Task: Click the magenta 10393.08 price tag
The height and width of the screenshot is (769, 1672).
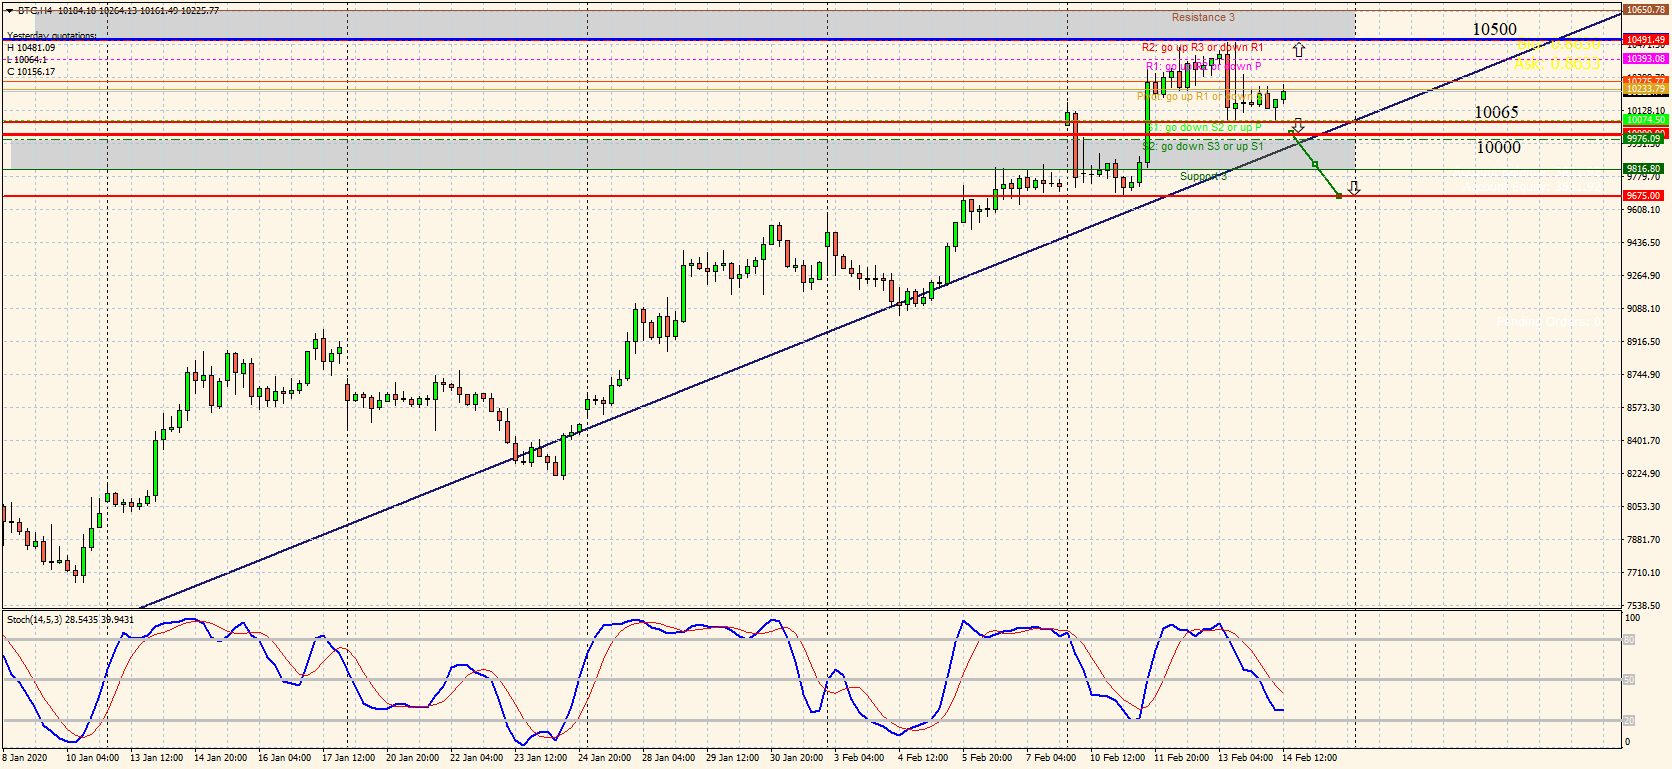Action: click(1644, 59)
